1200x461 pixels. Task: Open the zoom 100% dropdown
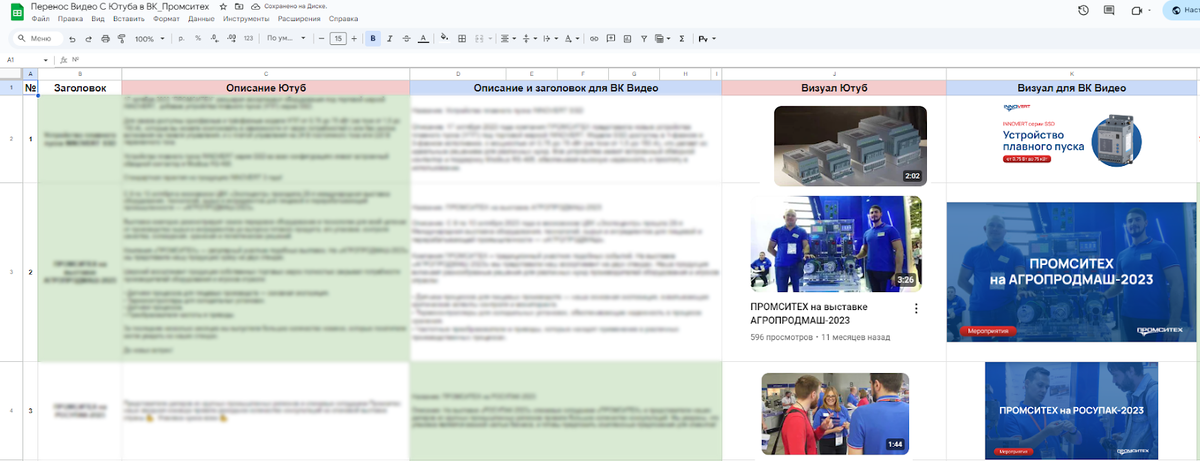click(x=148, y=39)
